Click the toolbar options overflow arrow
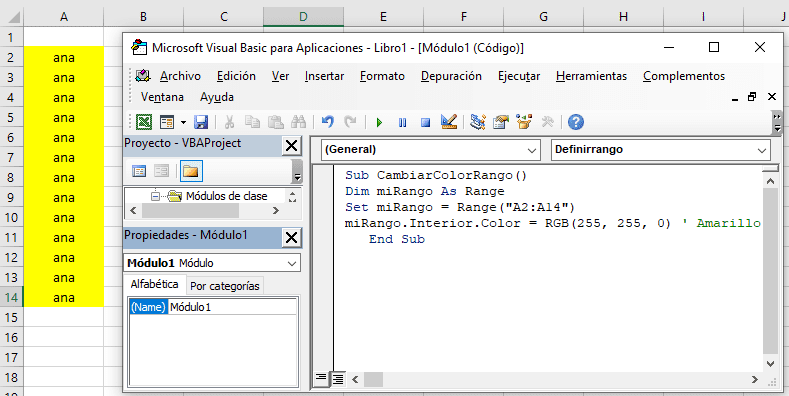 [x=778, y=122]
